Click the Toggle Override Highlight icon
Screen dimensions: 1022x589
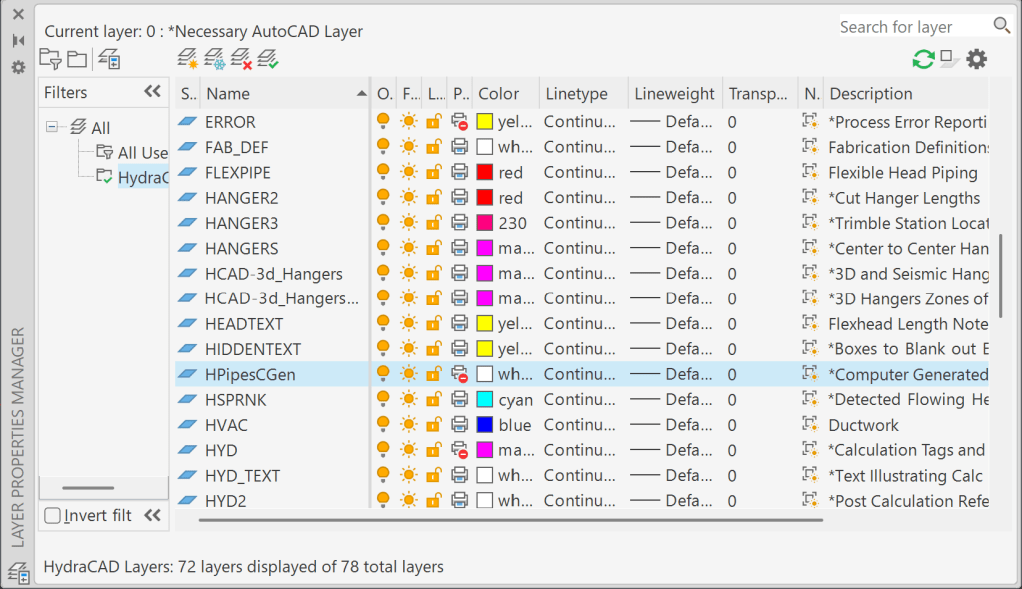[x=950, y=59]
